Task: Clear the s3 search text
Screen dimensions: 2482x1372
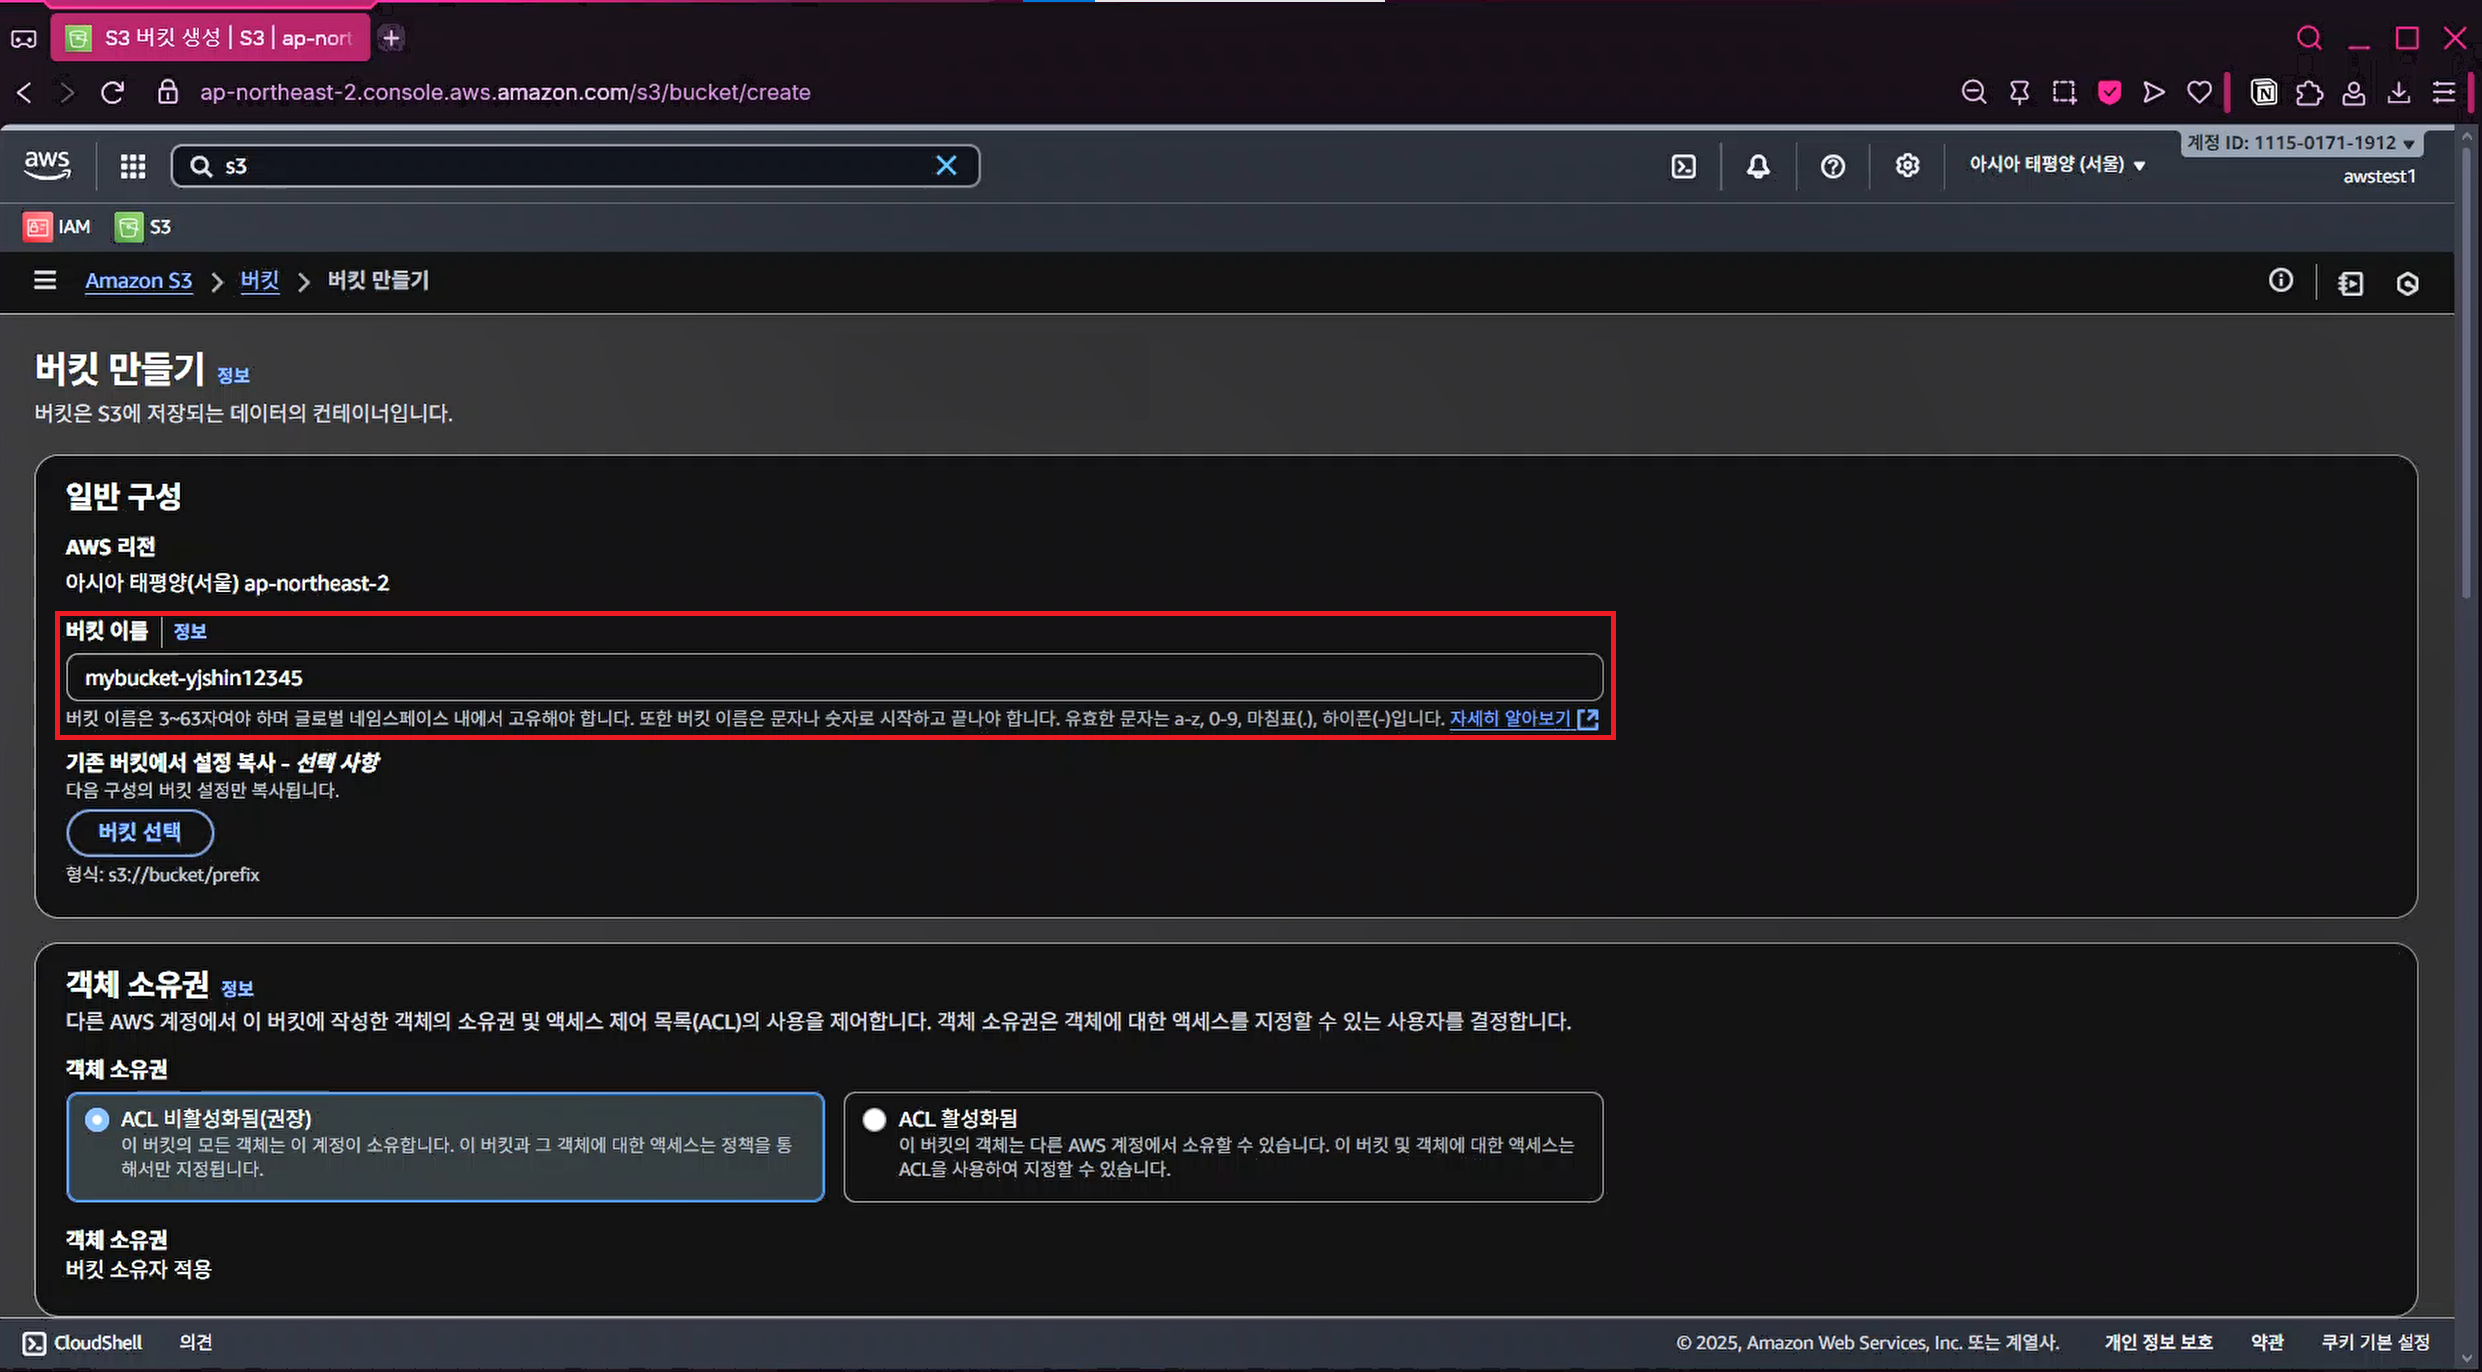Action: pos(946,166)
